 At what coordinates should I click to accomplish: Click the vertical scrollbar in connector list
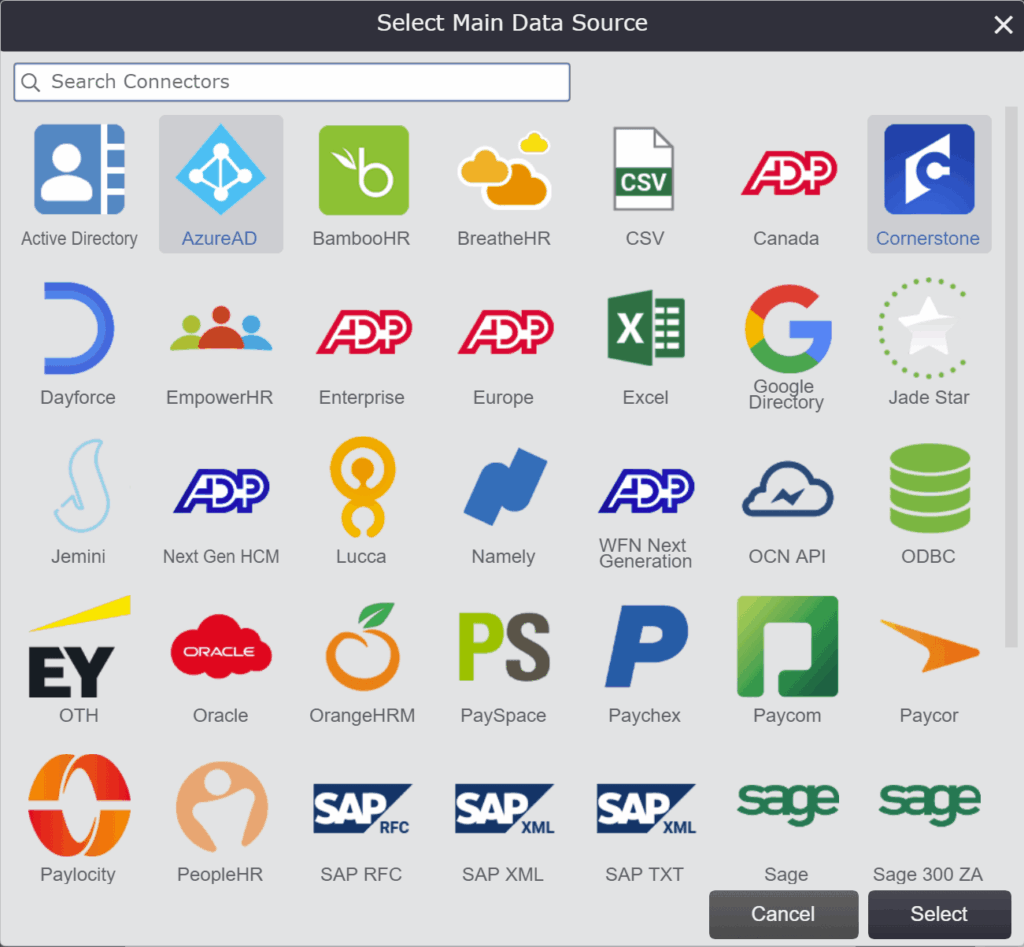pos(1011,380)
